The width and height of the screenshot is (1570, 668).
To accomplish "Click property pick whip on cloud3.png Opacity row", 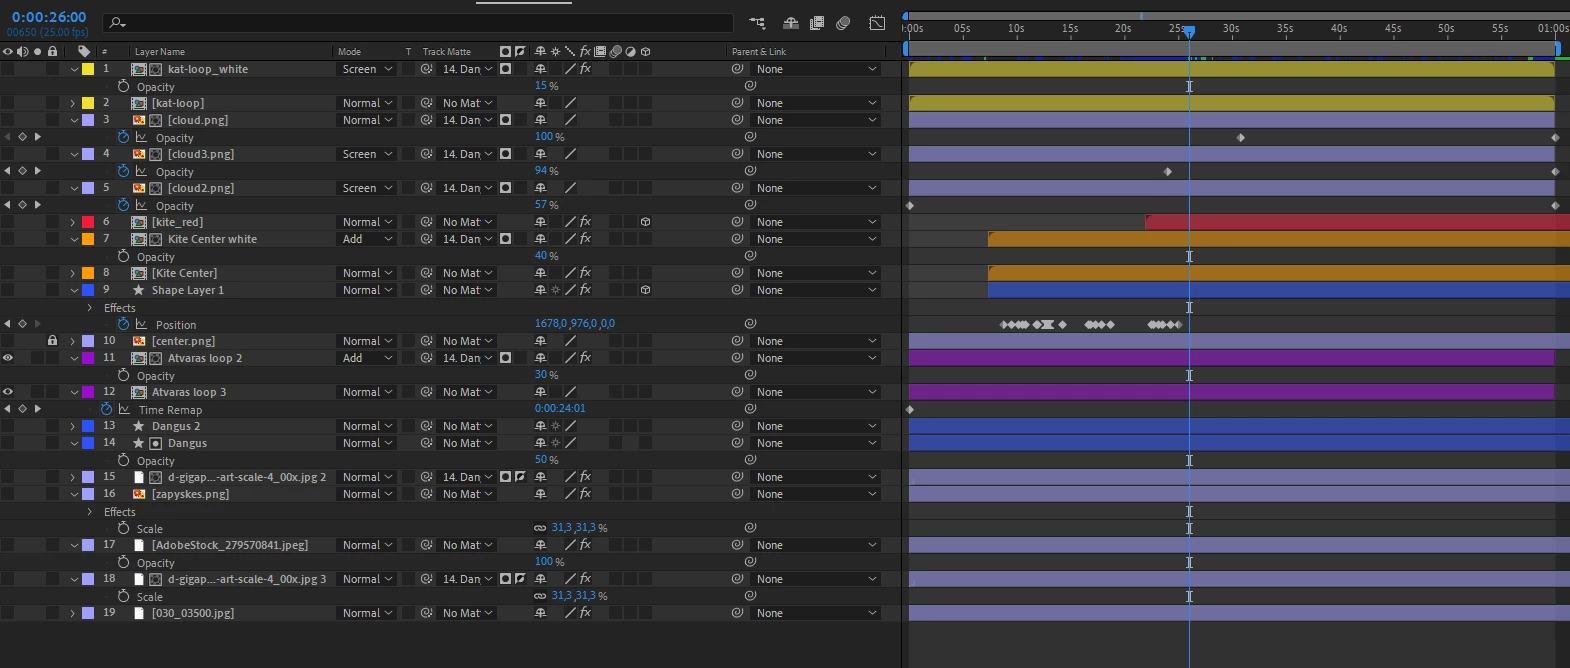I will click(x=750, y=171).
